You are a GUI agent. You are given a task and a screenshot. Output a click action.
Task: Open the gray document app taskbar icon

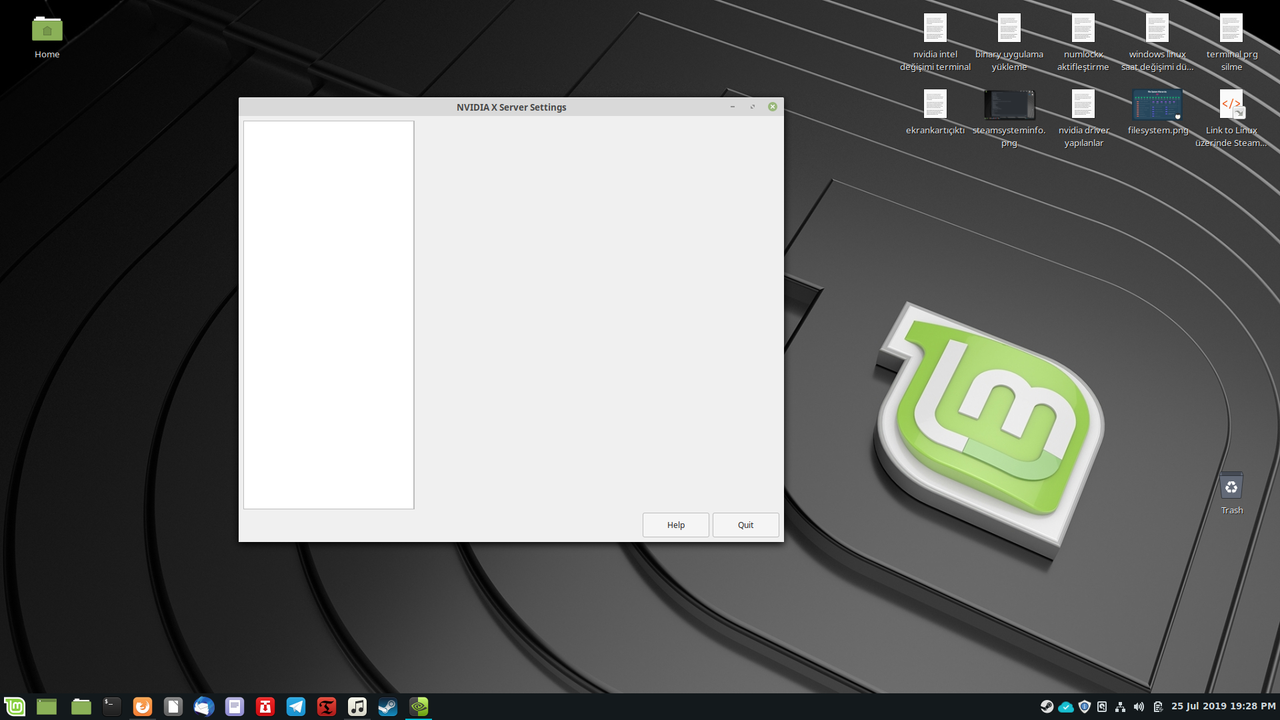pyautogui.click(x=173, y=706)
